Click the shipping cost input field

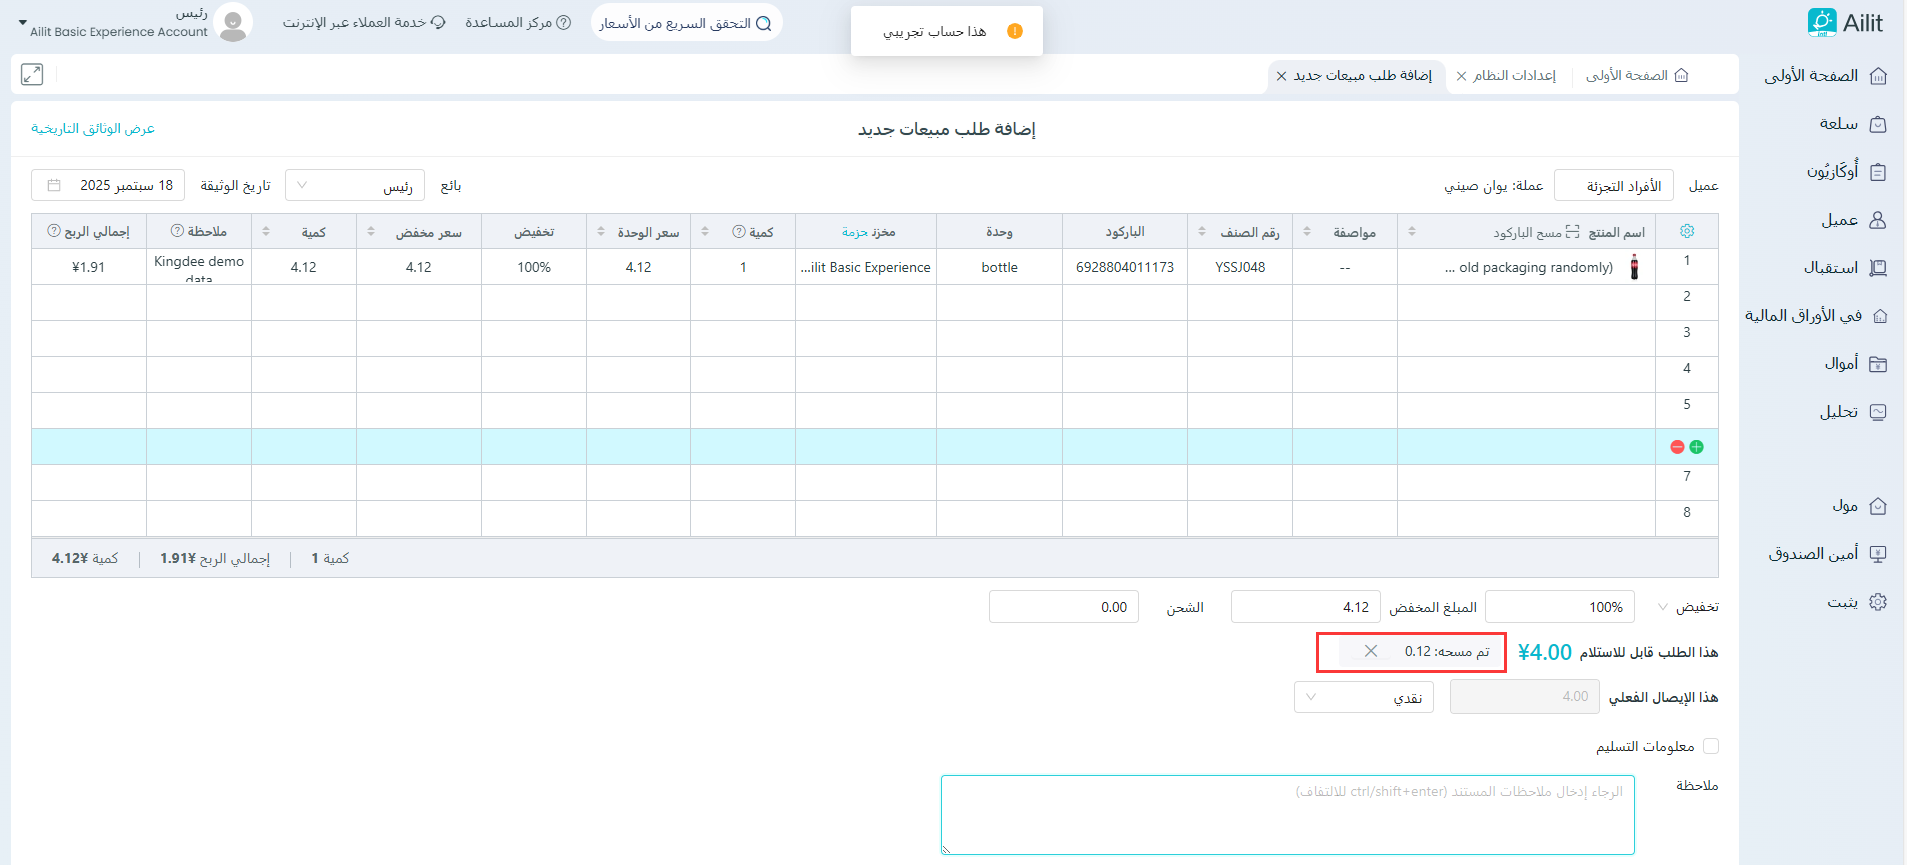1063,607
